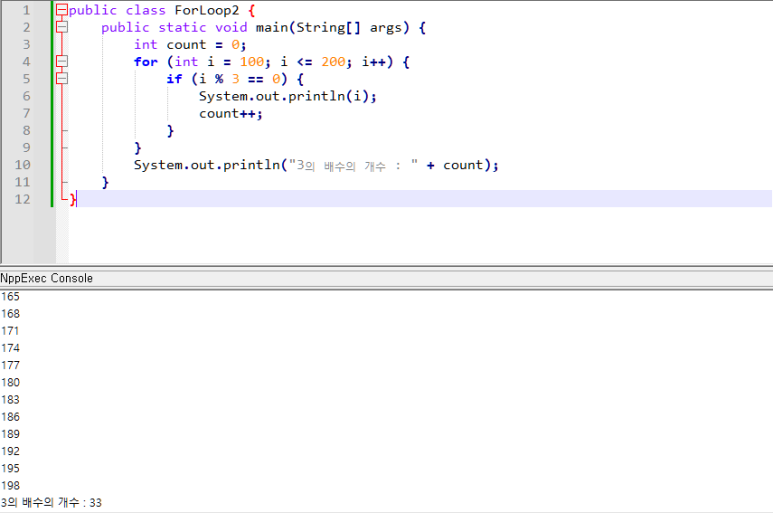Click the 'static' keyword on line 2
Viewport: 773px width, 513px height.
[x=182, y=28]
